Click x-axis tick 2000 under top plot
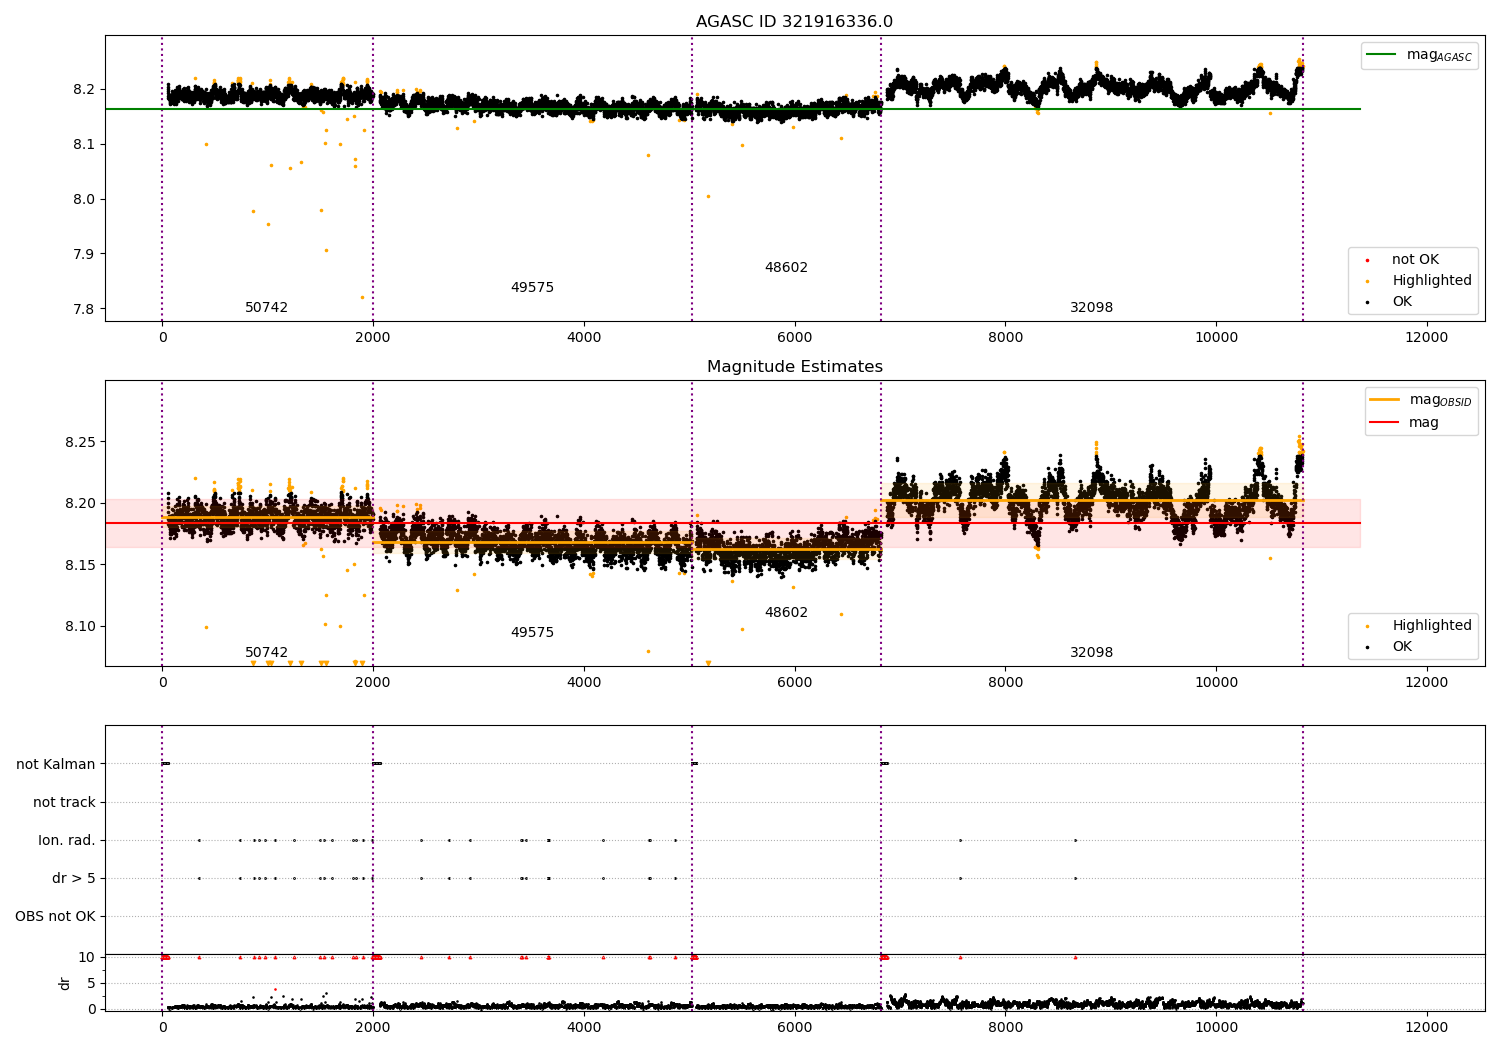This screenshot has height=1050, width=1500. [x=373, y=338]
